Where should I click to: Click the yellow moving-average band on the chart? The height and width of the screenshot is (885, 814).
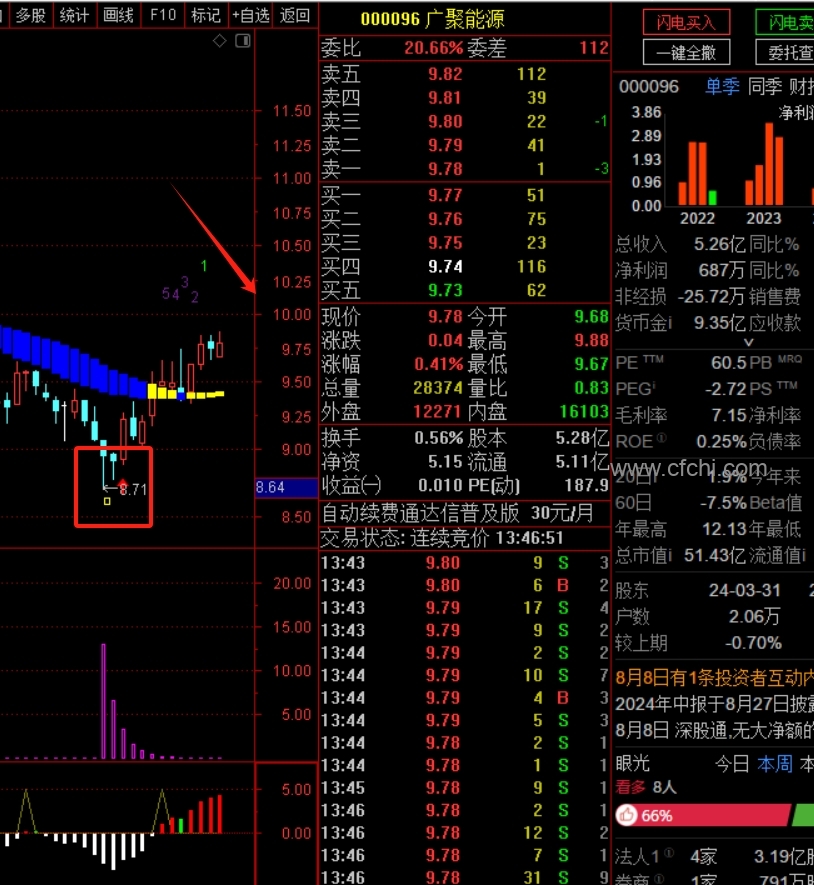coord(186,393)
